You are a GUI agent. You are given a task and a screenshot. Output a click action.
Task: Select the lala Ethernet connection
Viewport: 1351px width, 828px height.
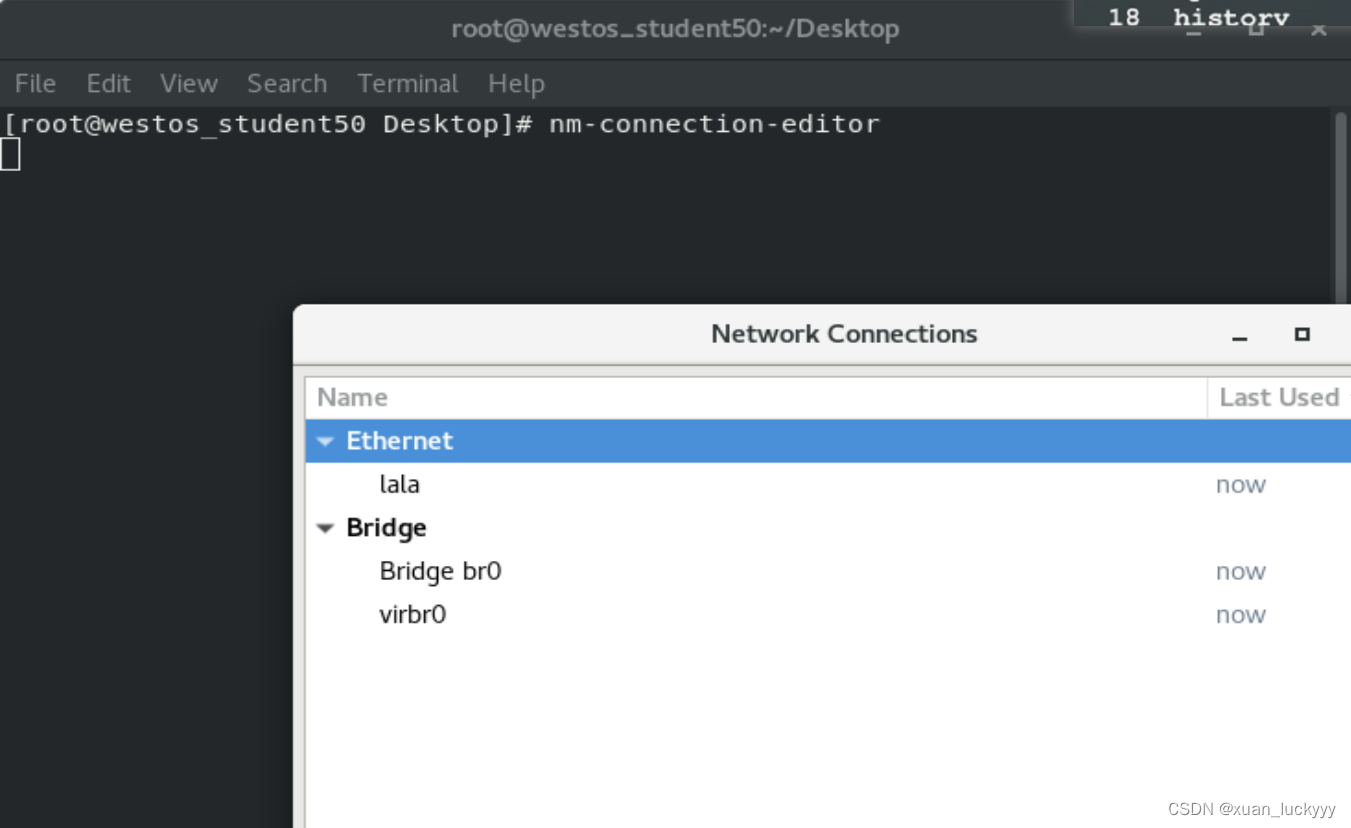[400, 485]
